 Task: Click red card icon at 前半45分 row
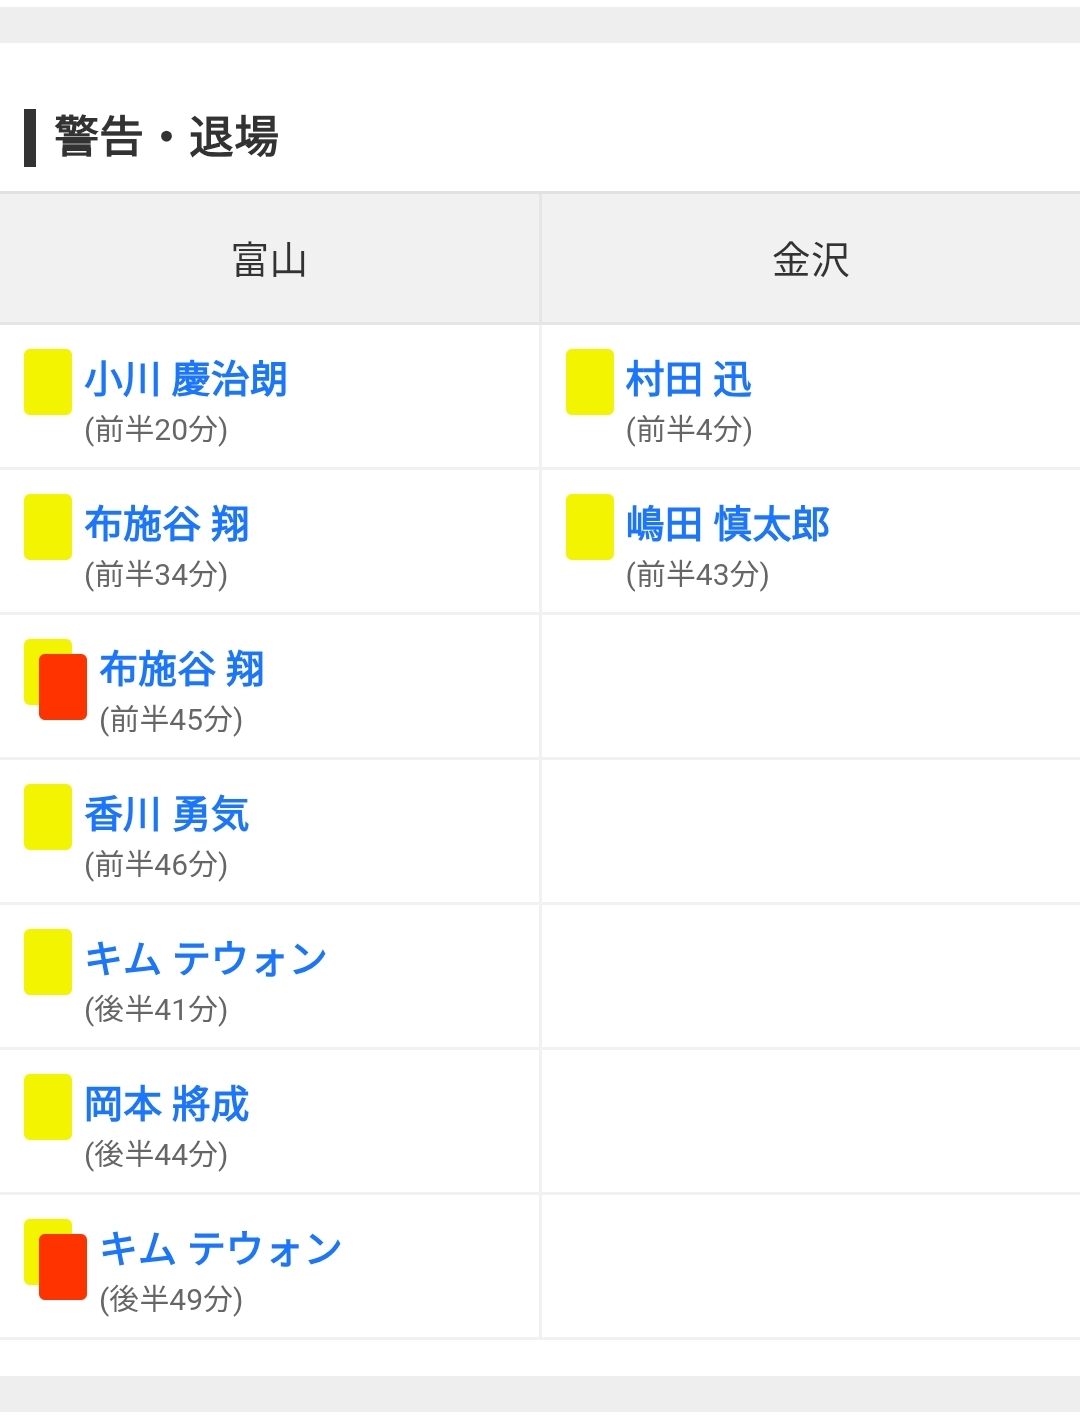coord(62,687)
